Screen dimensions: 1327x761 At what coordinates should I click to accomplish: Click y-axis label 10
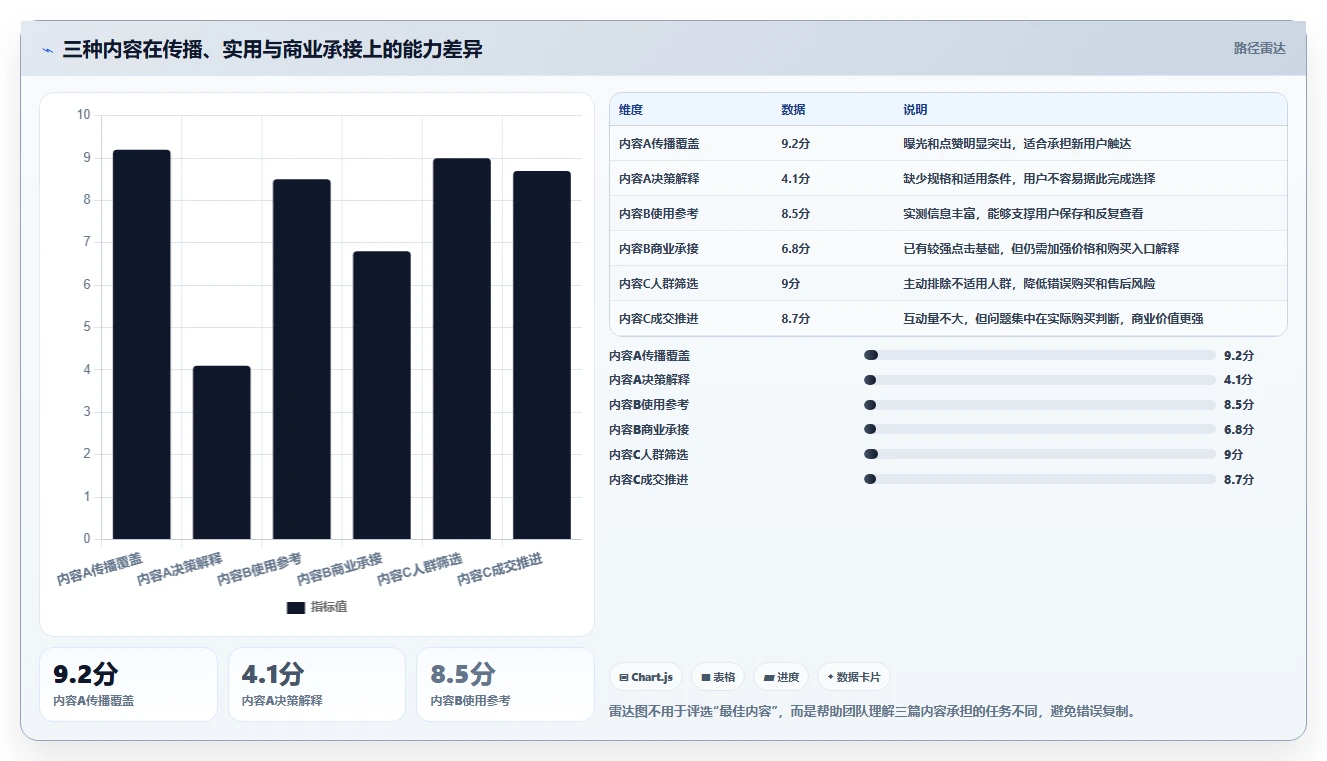pos(83,115)
